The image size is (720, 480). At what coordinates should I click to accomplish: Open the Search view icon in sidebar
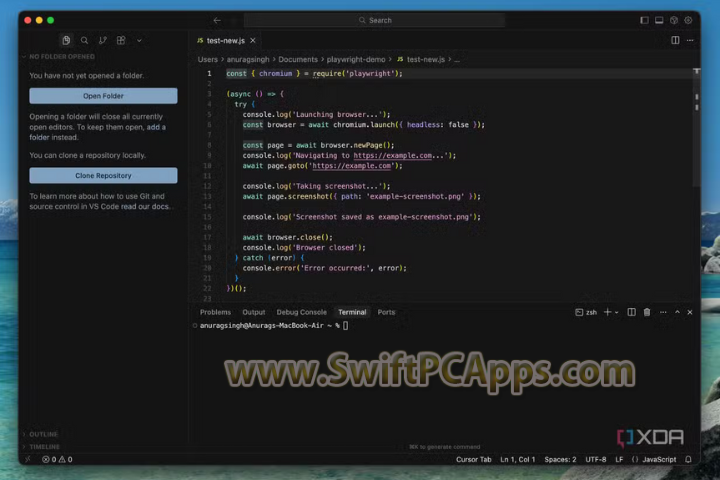pyautogui.click(x=84, y=40)
